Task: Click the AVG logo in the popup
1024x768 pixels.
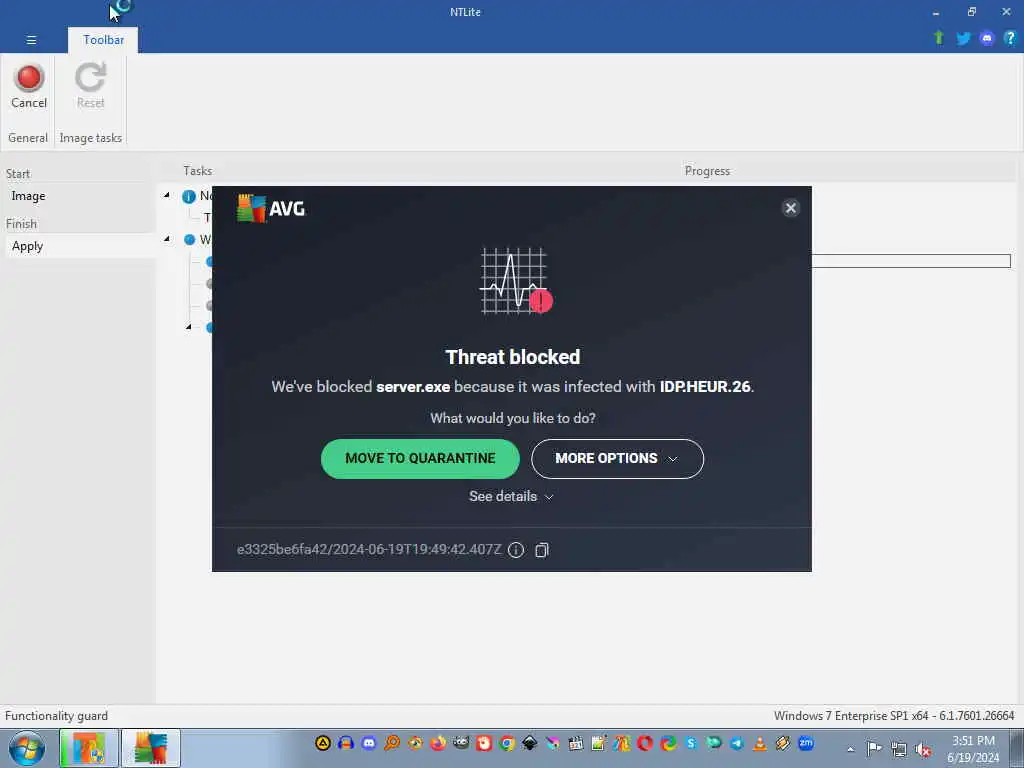Action: click(271, 208)
